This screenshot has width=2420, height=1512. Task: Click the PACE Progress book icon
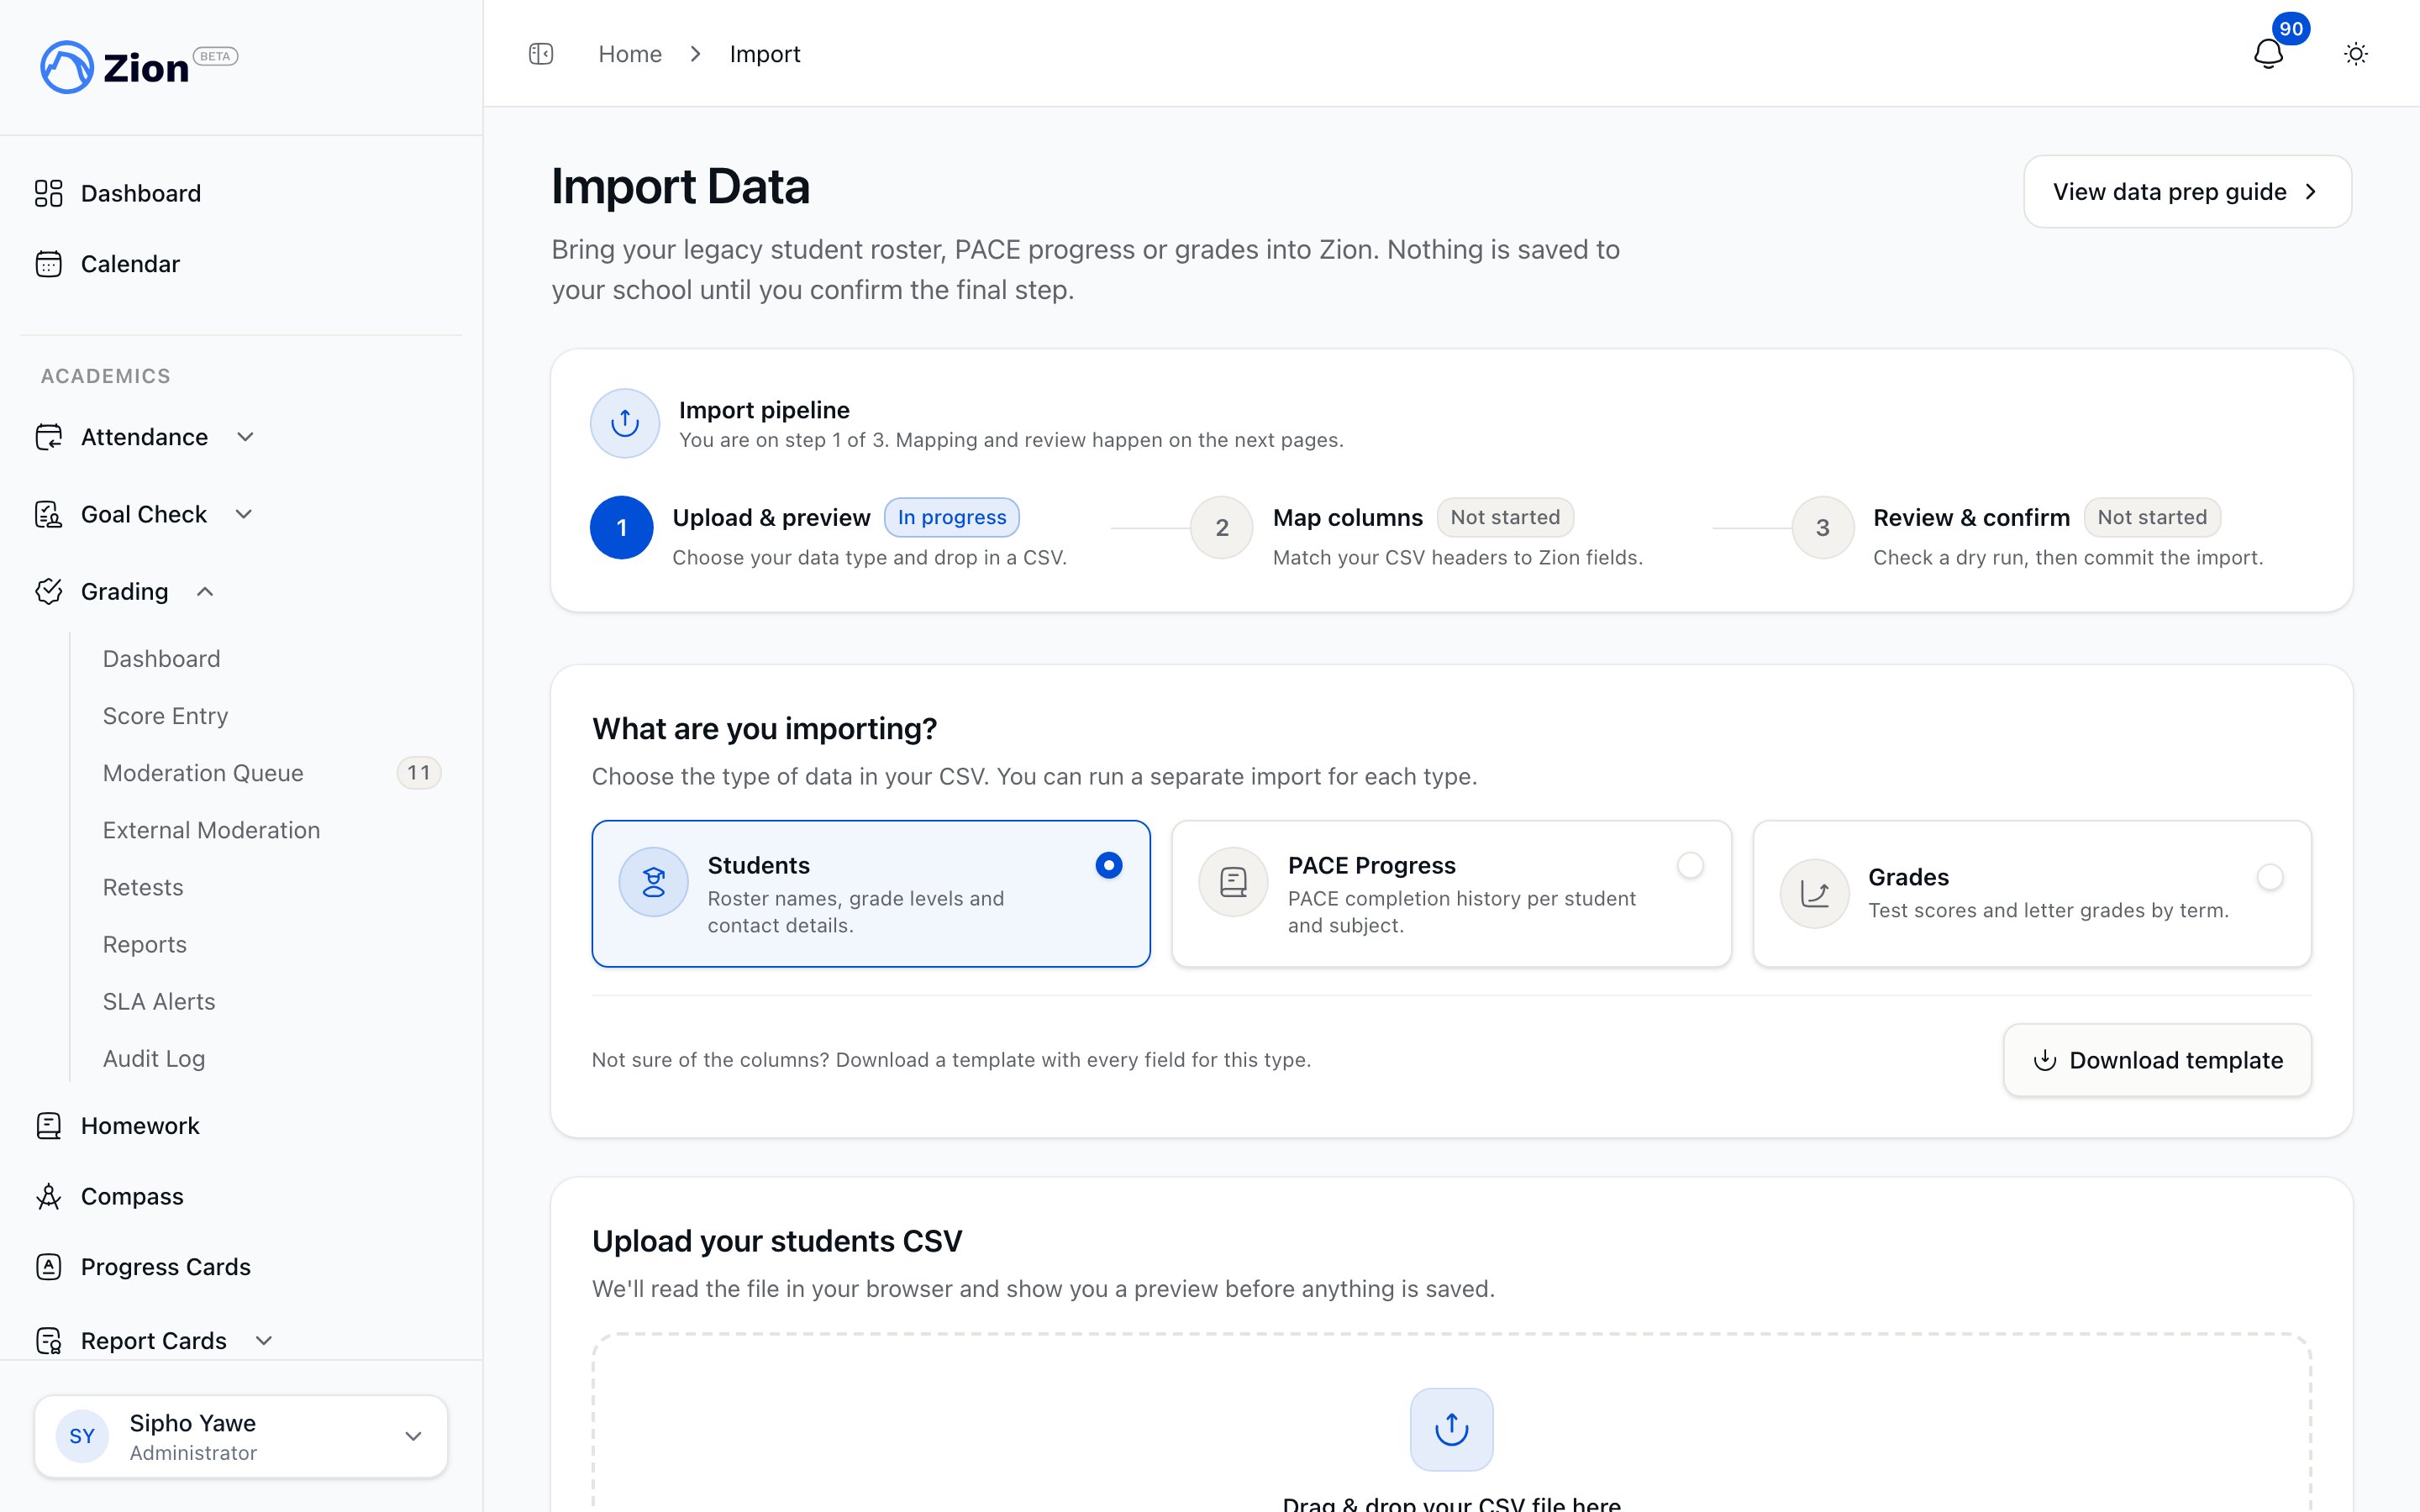click(1233, 882)
